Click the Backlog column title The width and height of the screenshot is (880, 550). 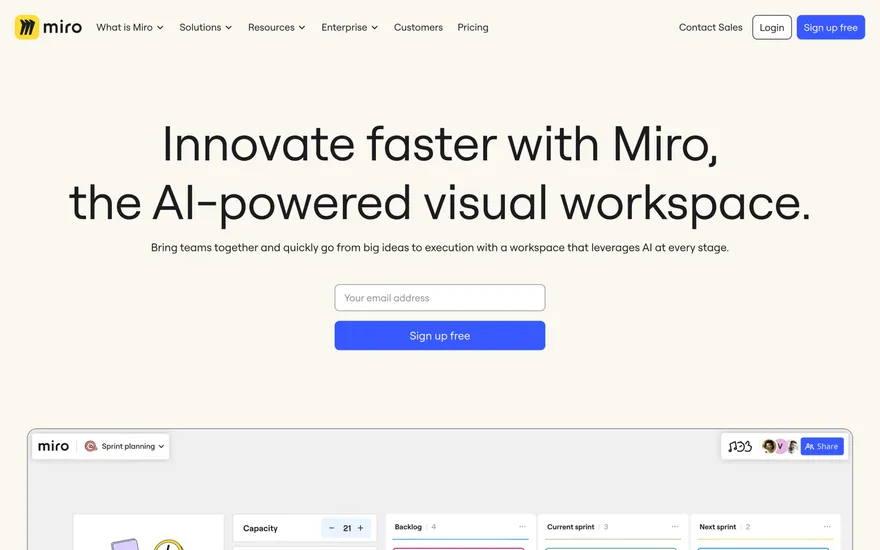pyautogui.click(x=408, y=526)
